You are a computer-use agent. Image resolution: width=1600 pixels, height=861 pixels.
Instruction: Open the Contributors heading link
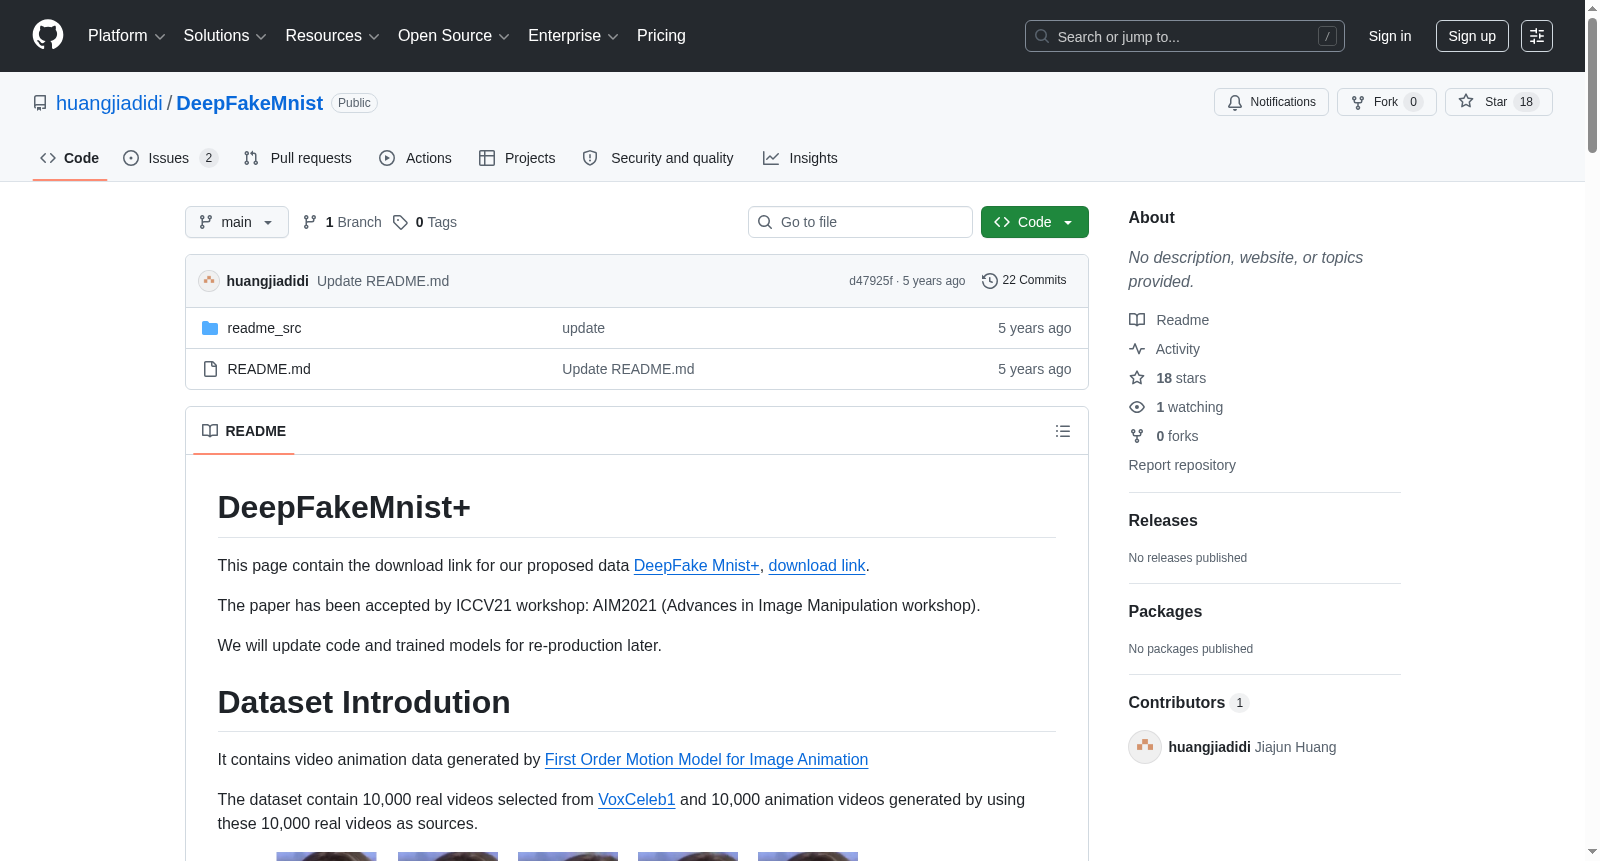(x=1189, y=703)
